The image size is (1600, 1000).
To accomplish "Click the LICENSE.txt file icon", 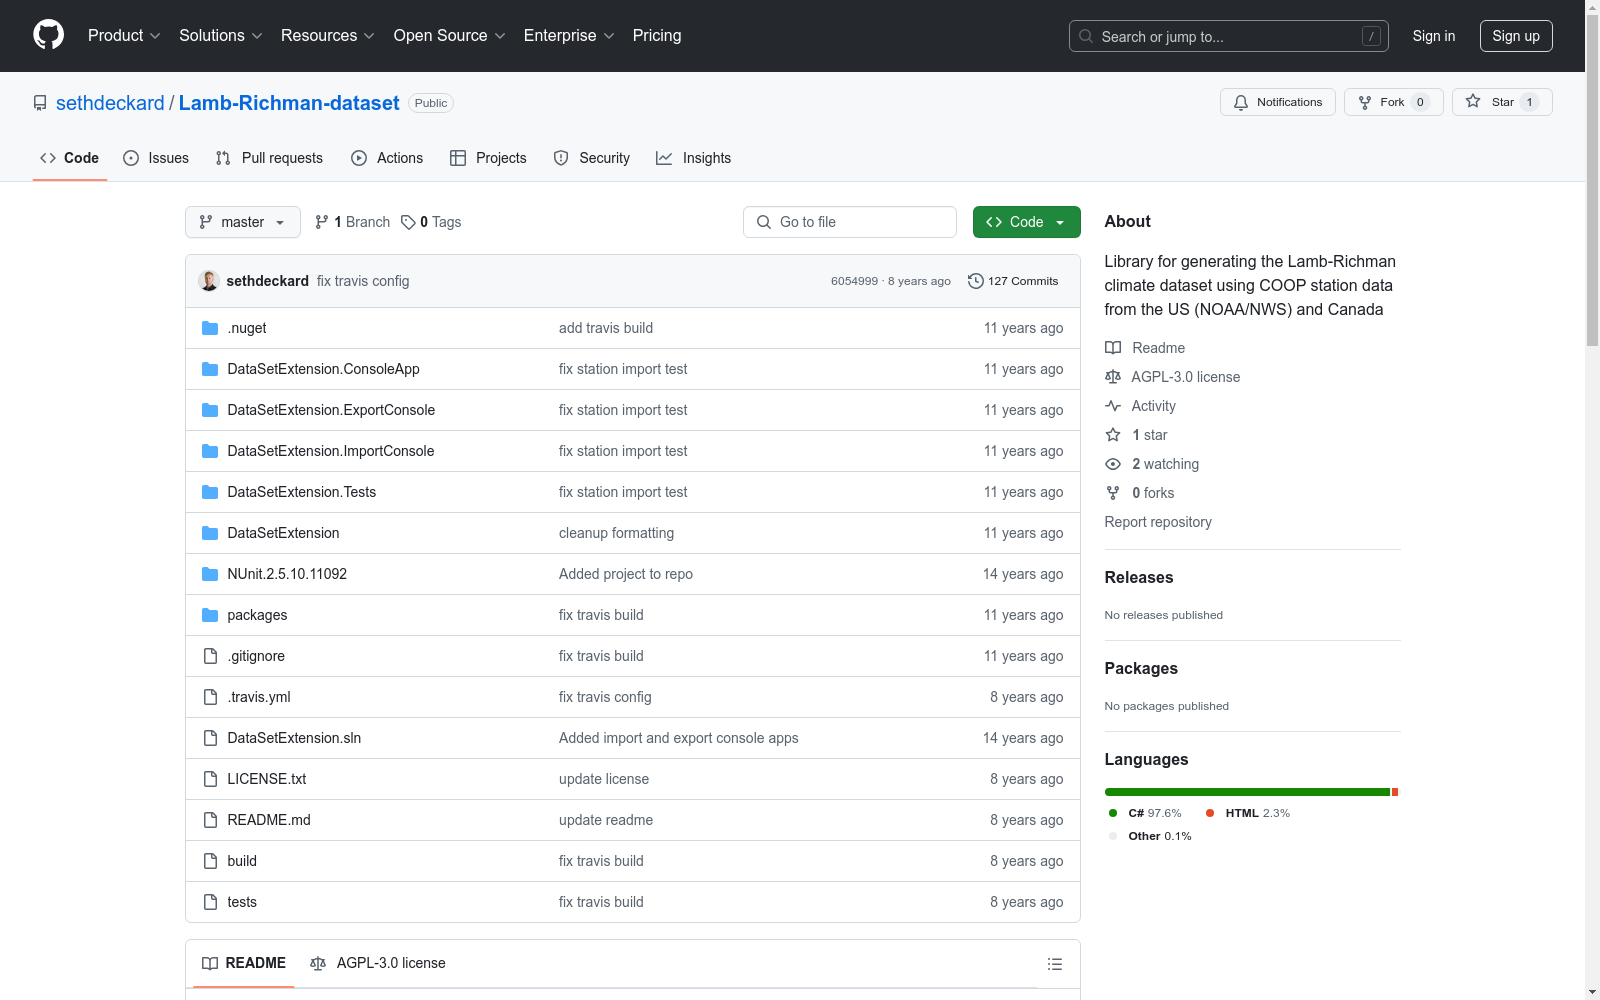I will pos(210,779).
